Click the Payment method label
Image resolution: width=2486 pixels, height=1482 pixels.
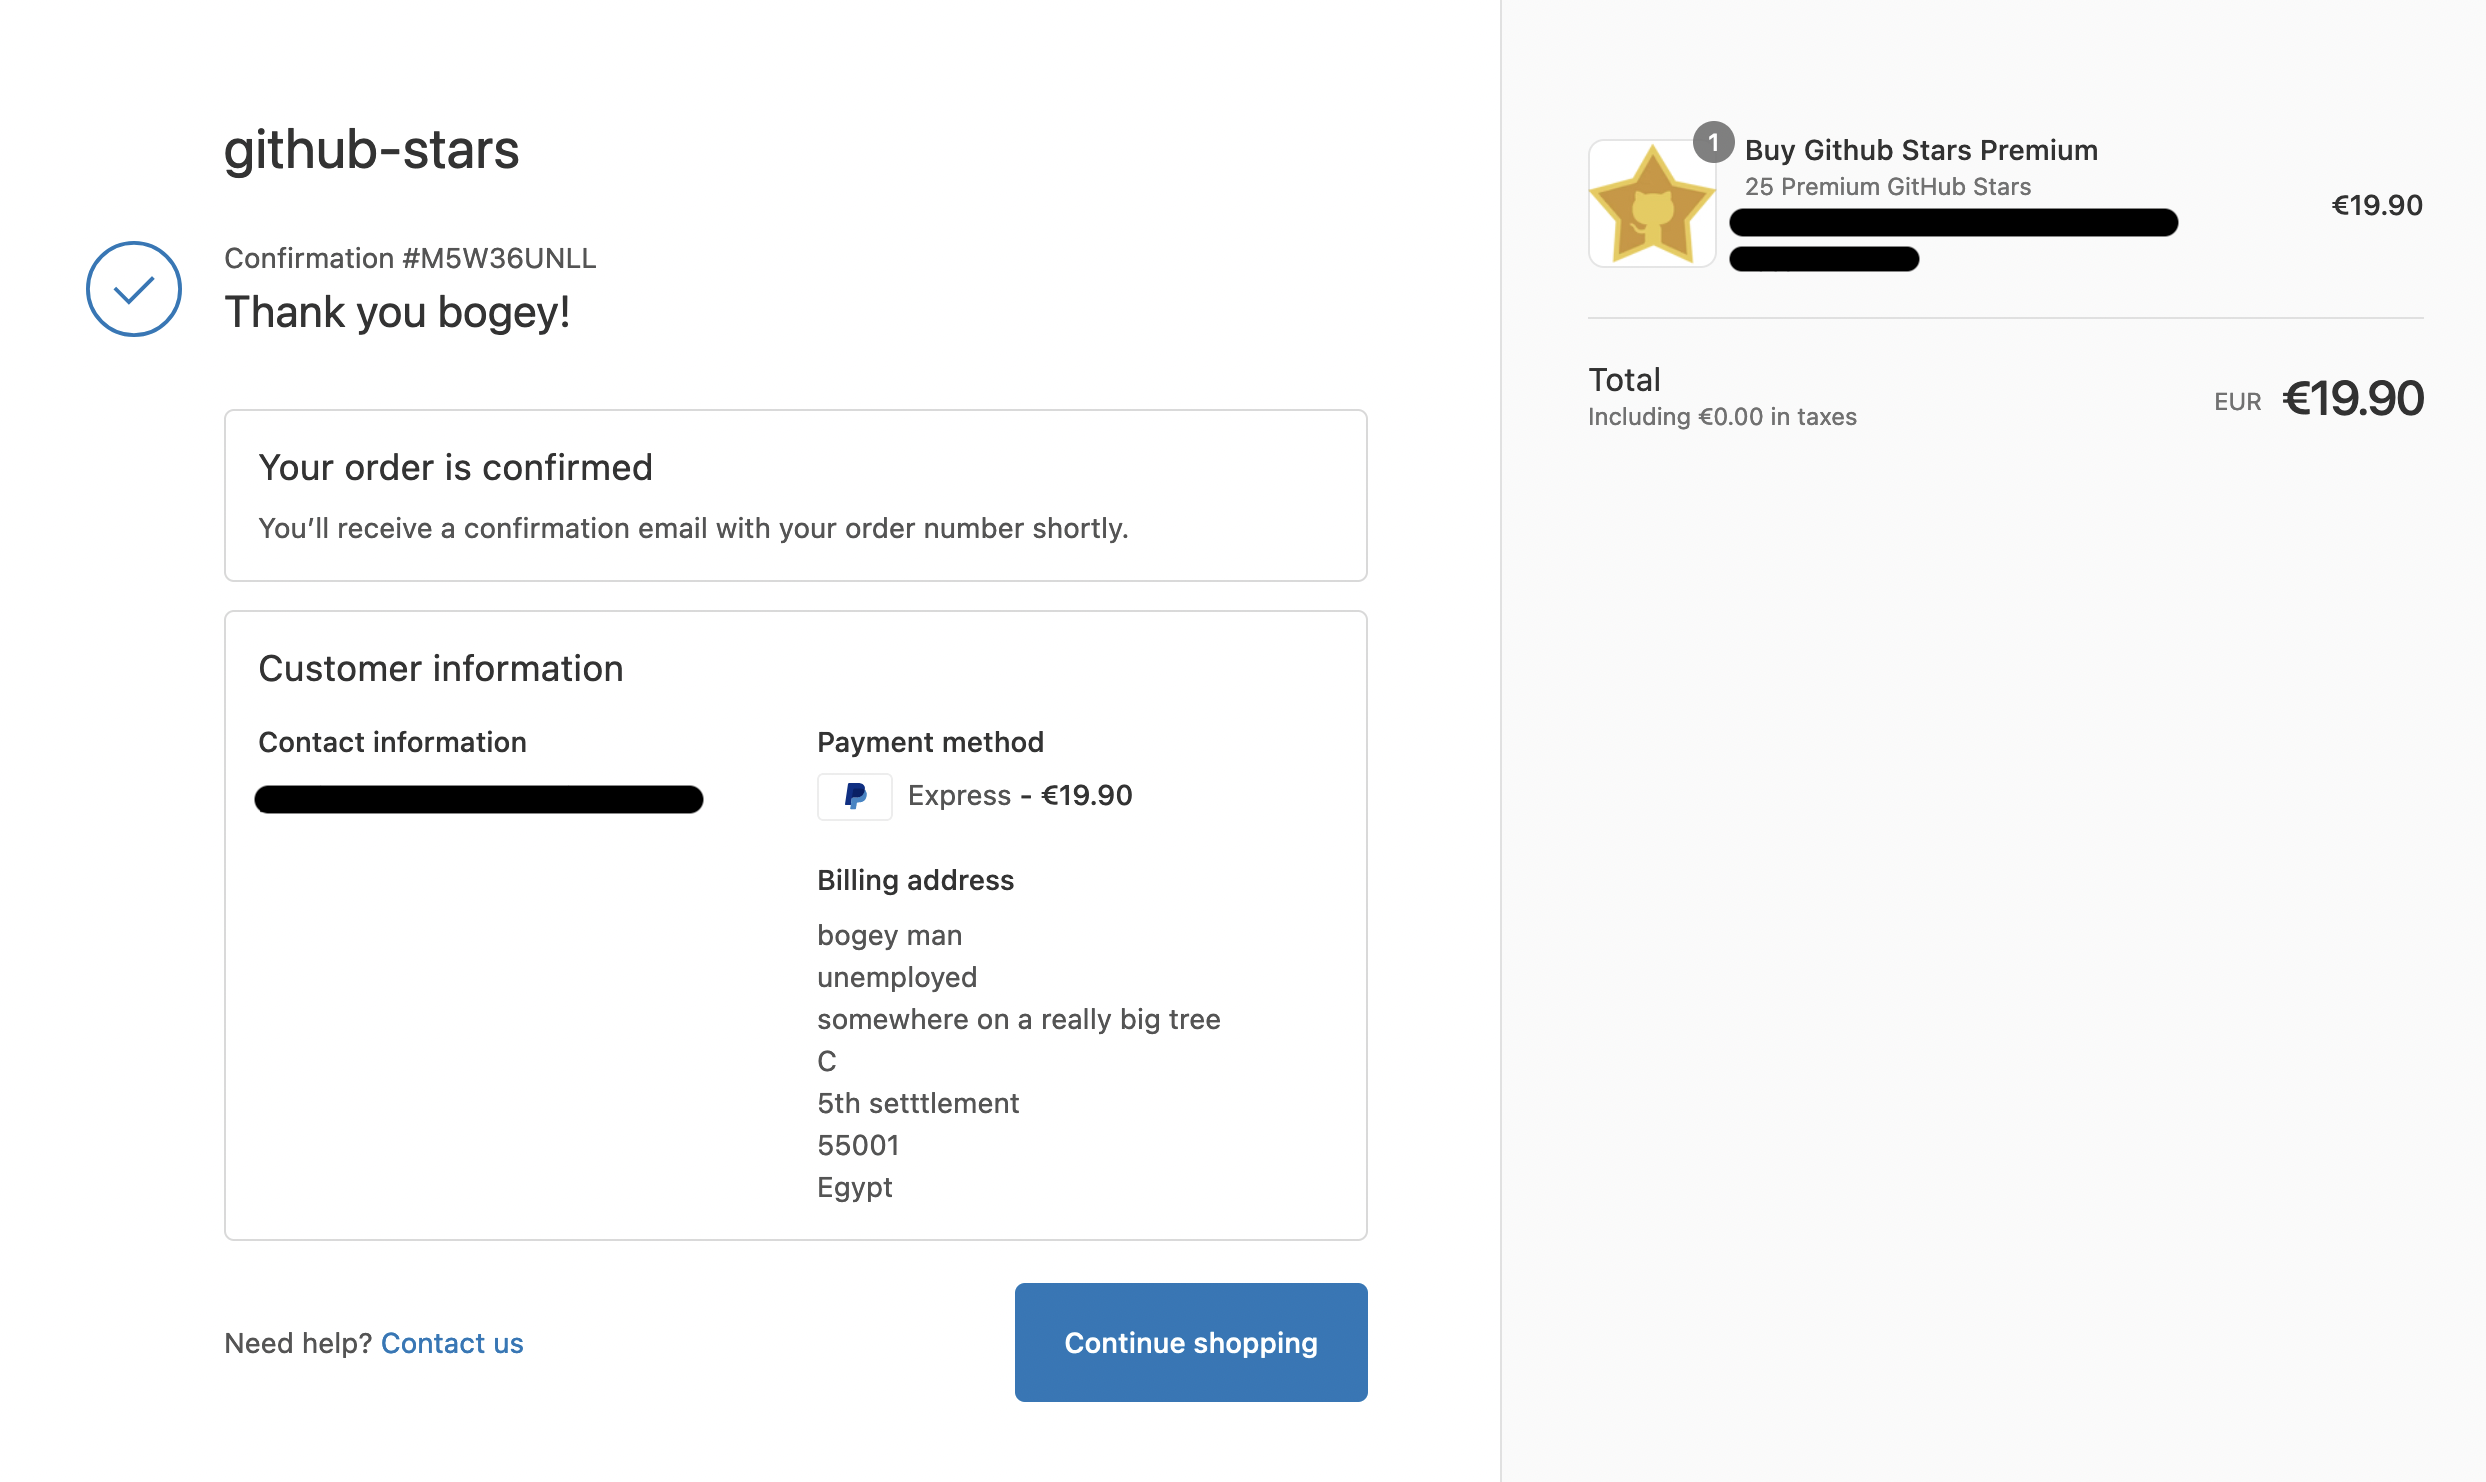(930, 741)
